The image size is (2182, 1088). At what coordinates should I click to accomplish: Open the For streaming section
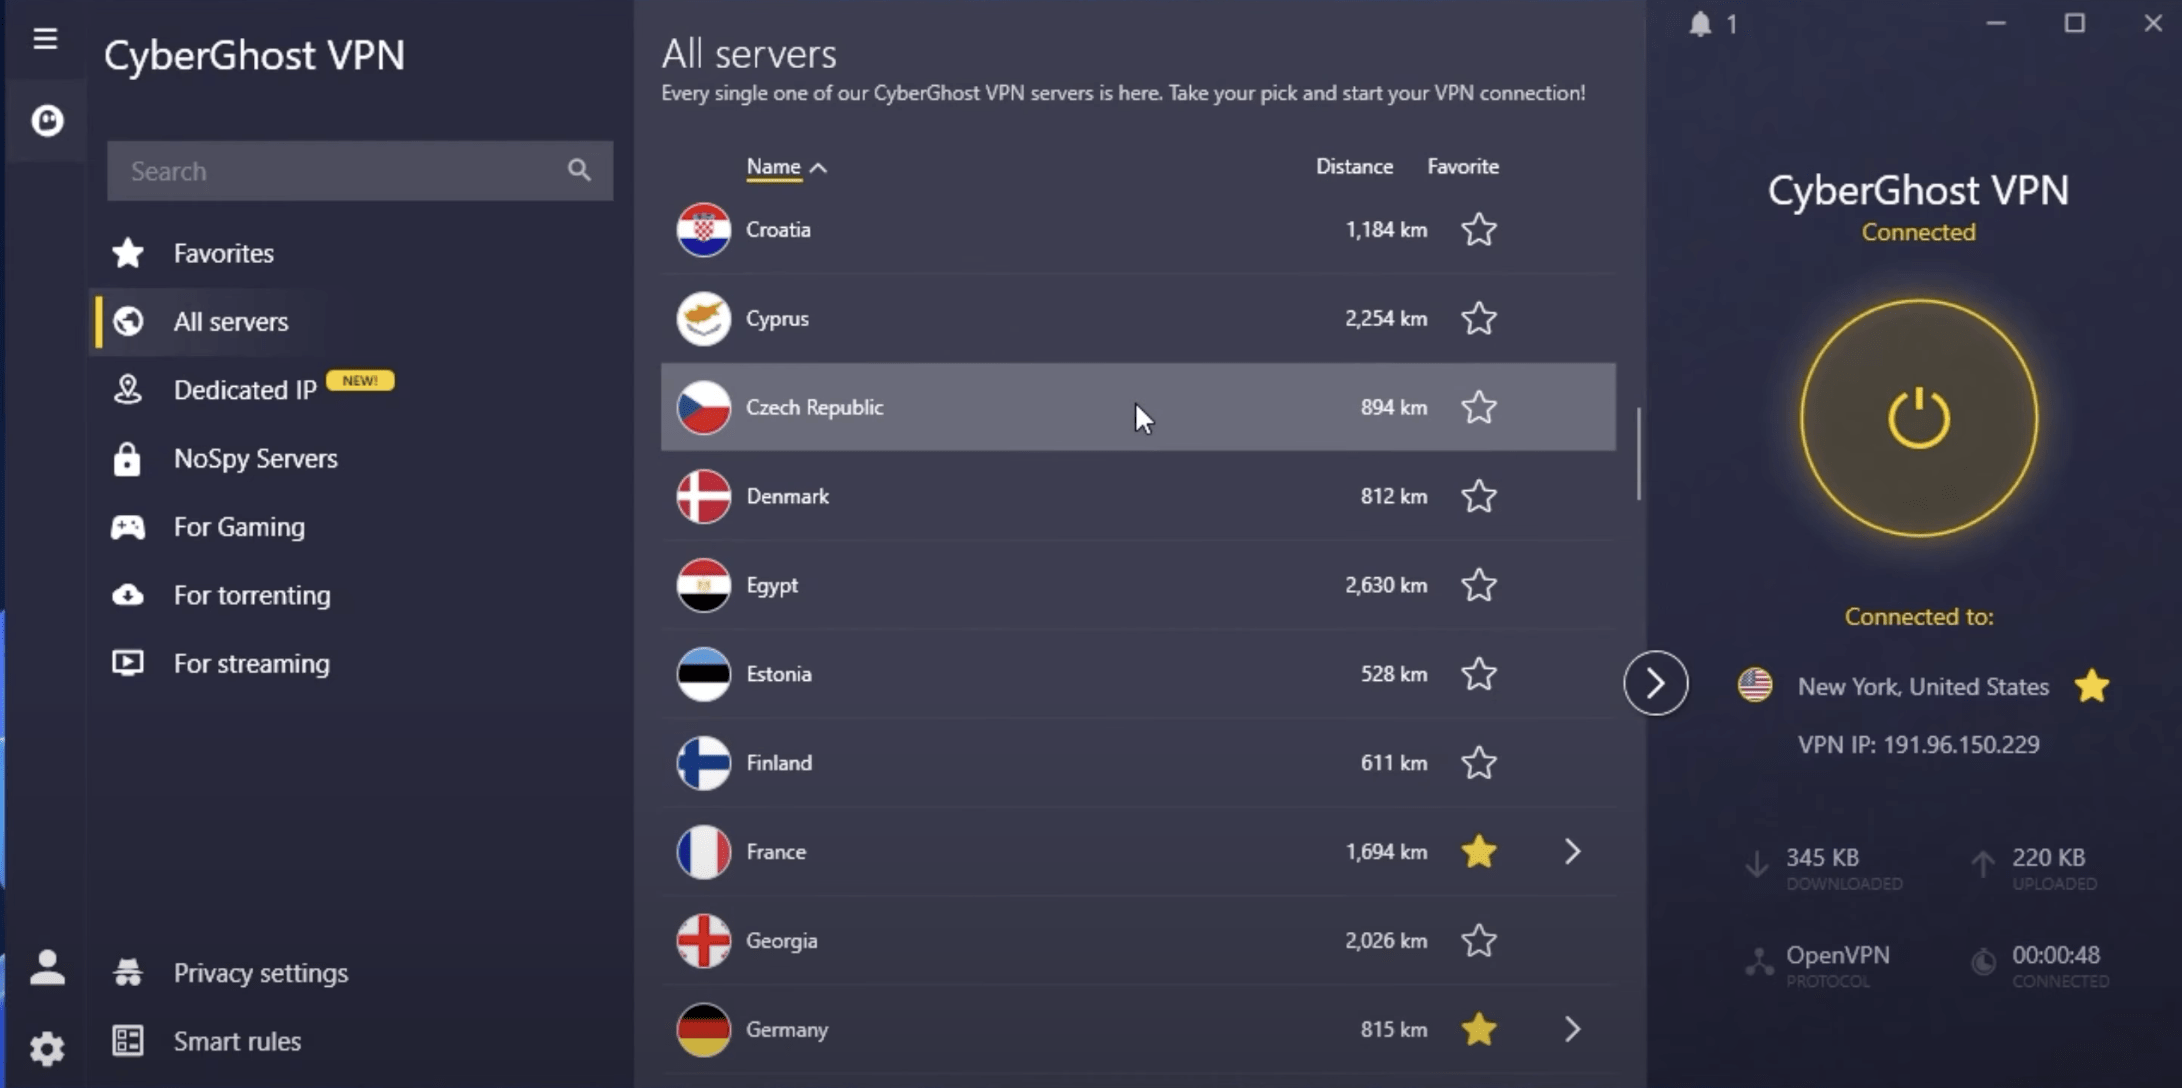[251, 664]
